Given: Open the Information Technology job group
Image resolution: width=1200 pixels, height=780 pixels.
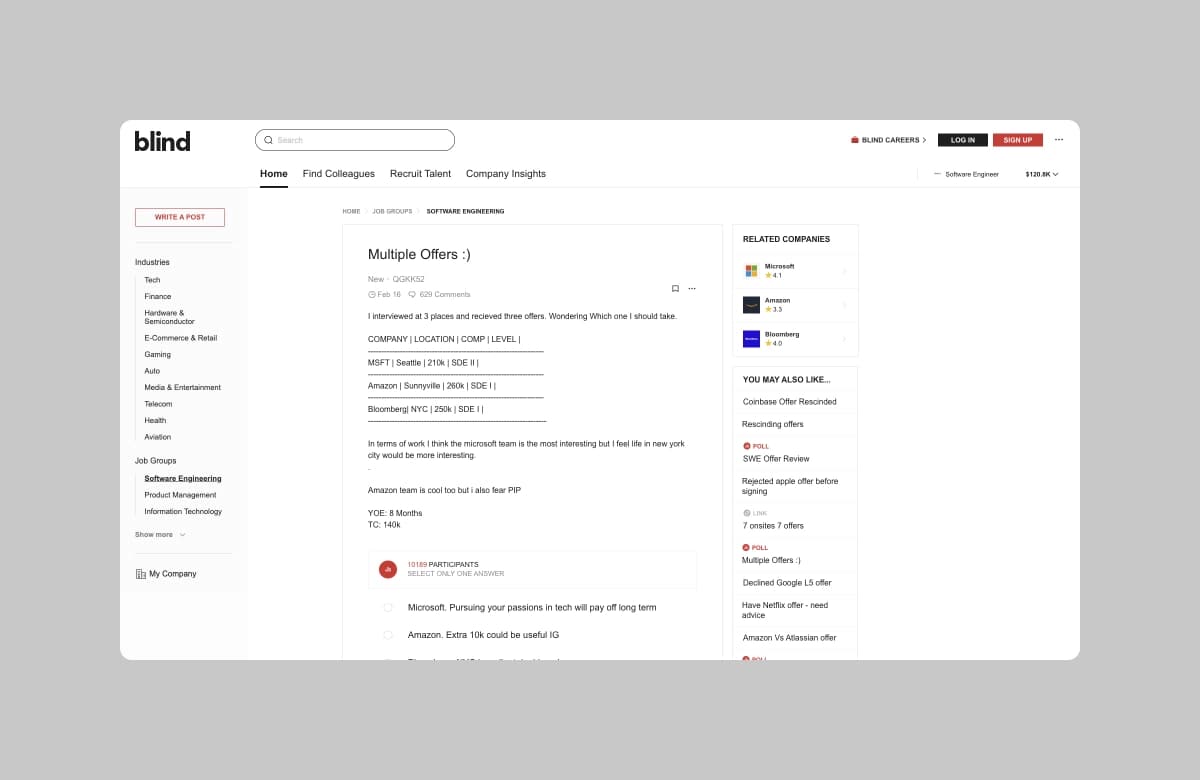Looking at the screenshot, I should 183,512.
